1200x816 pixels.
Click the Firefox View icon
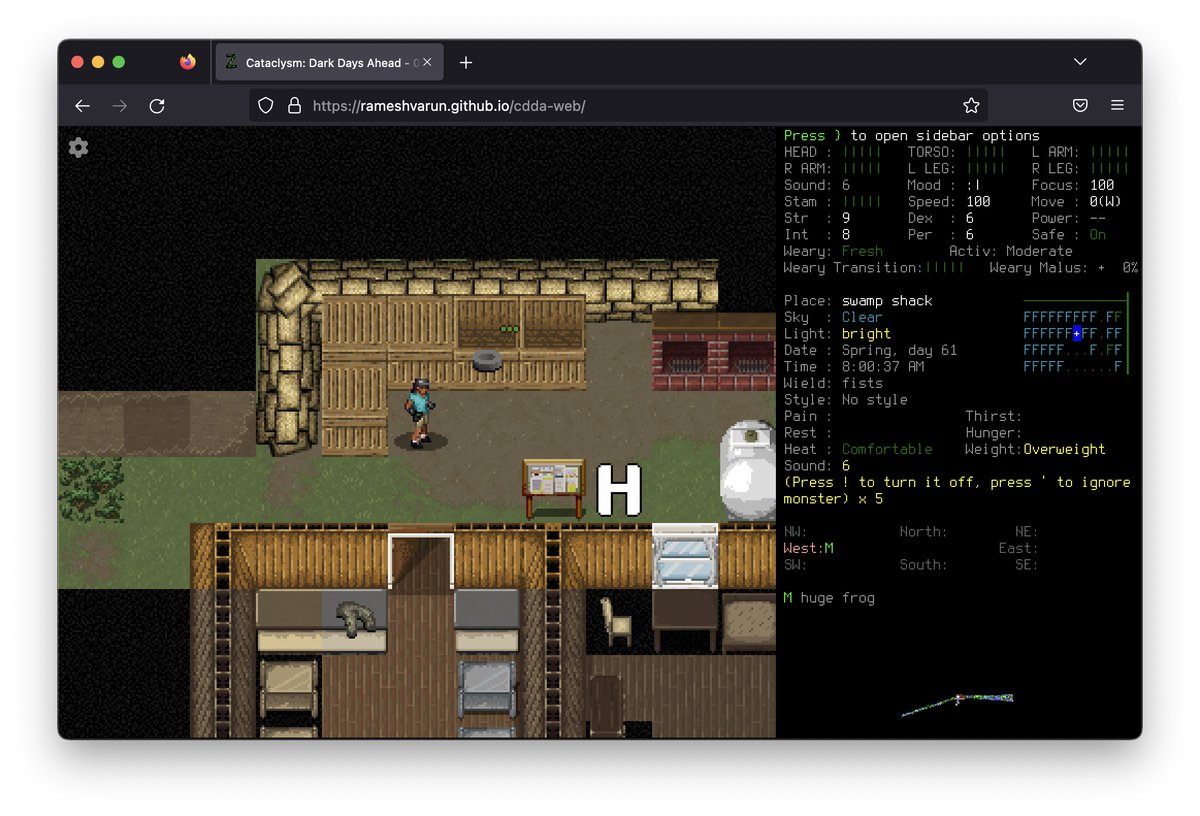click(188, 62)
